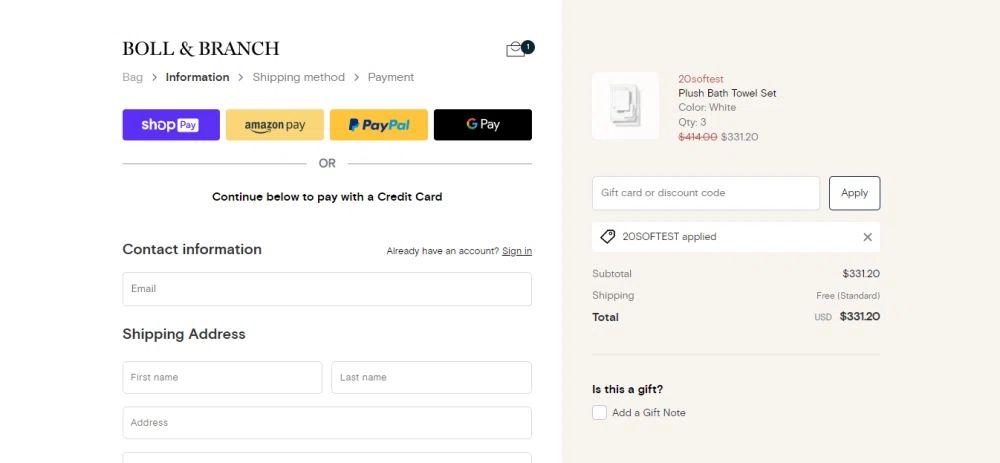
Task: Jump to Payment breadcrumb step
Action: (390, 77)
